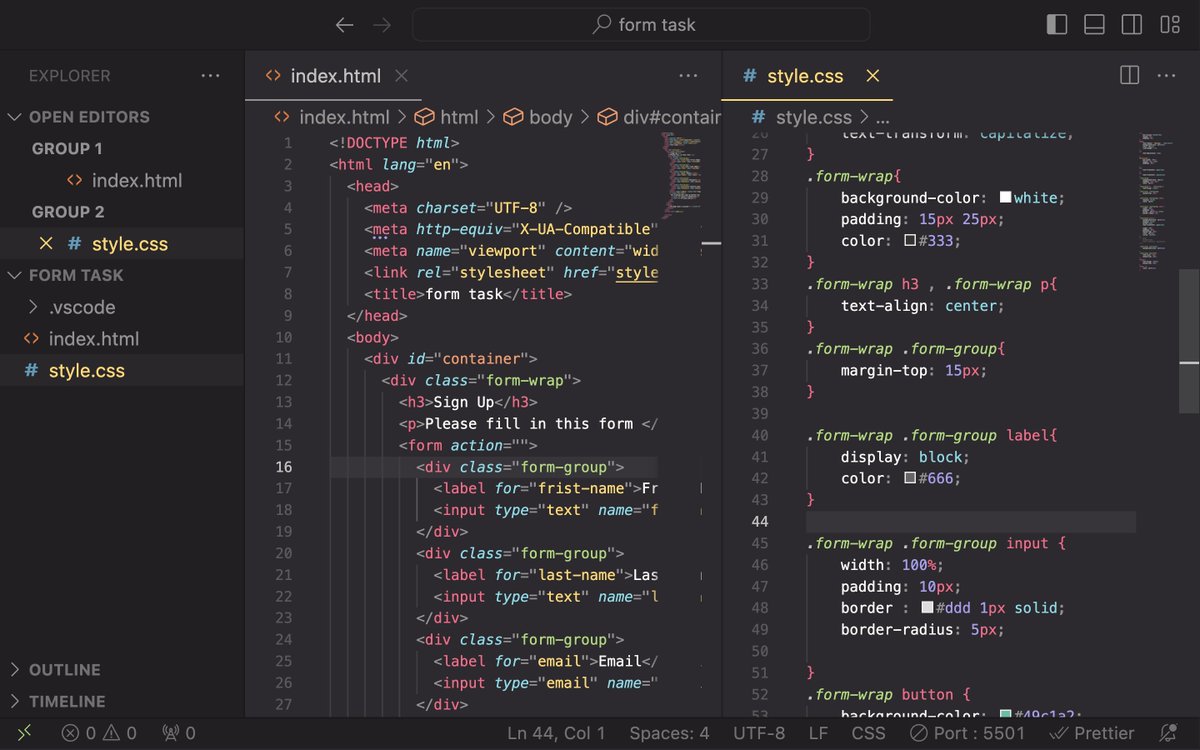The width and height of the screenshot is (1200, 750).
Task: Click line number 44 in style.css
Action: [759, 522]
